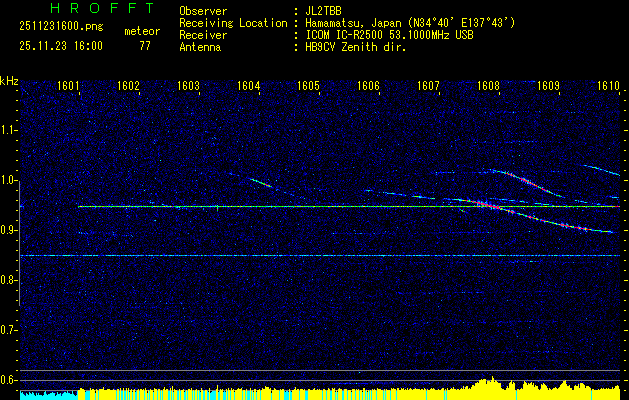Select the 1604 time marker

[248, 86]
